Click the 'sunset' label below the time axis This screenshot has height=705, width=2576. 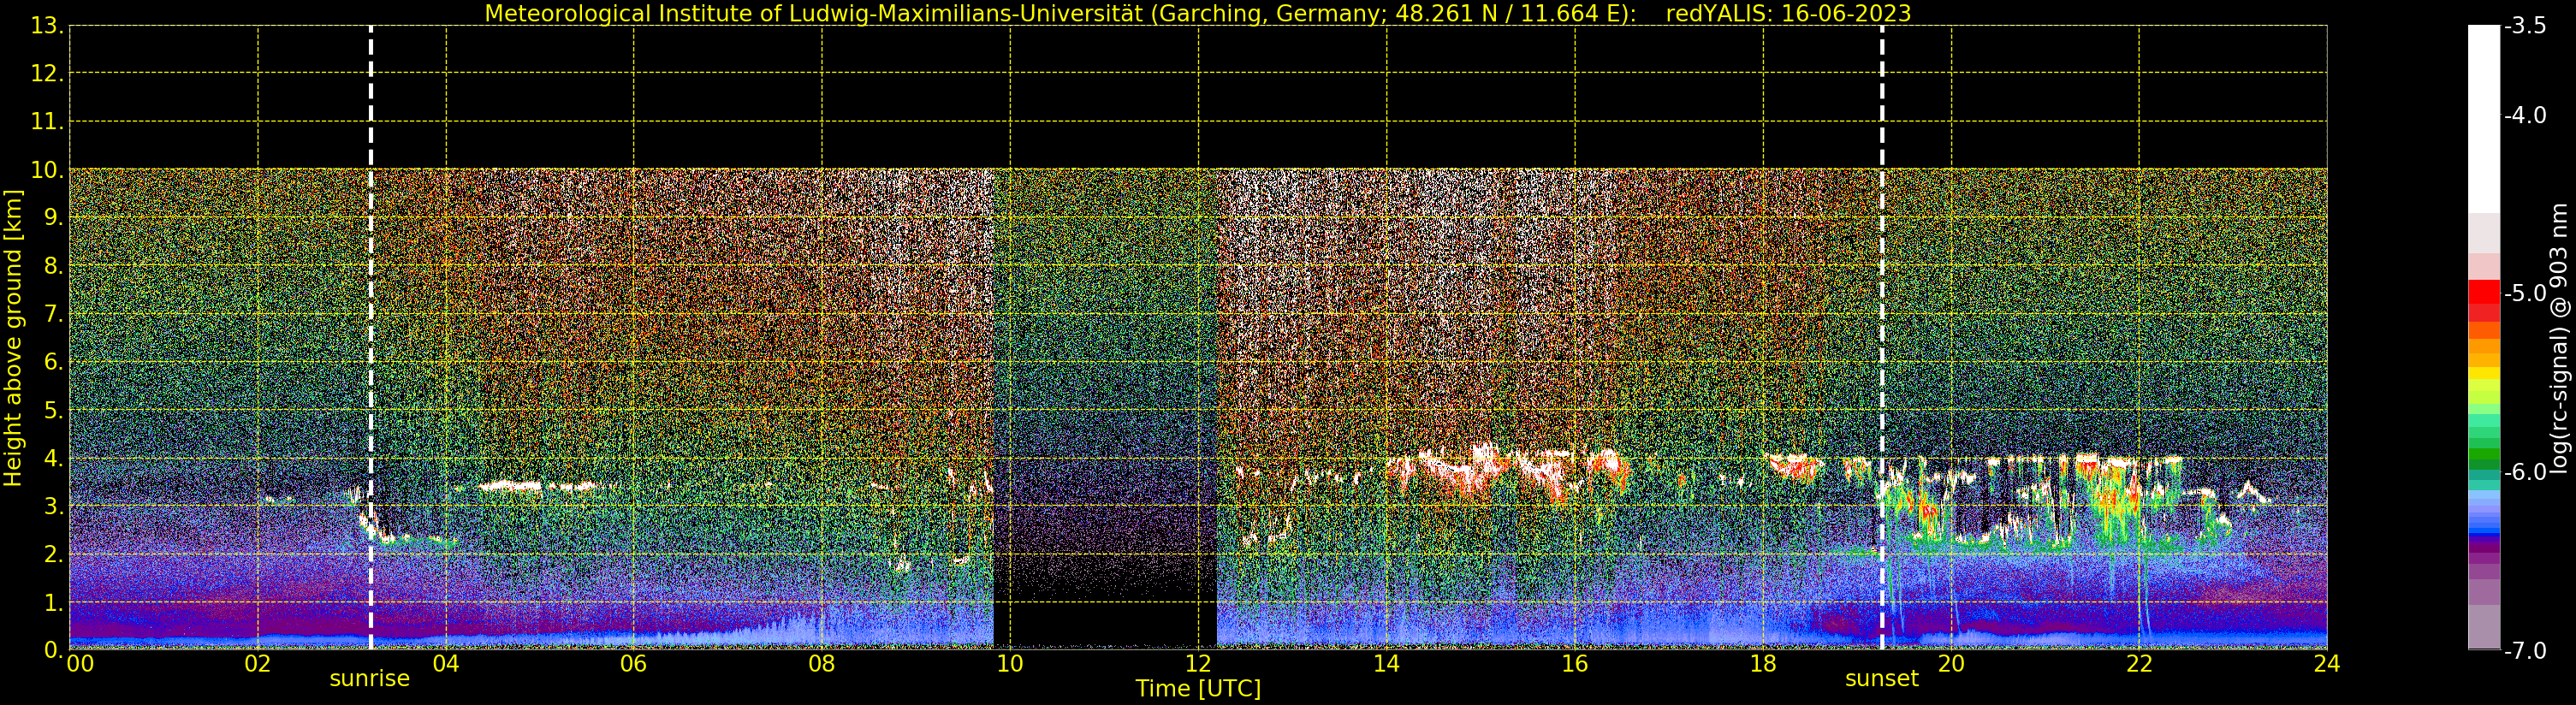[x=1881, y=679]
